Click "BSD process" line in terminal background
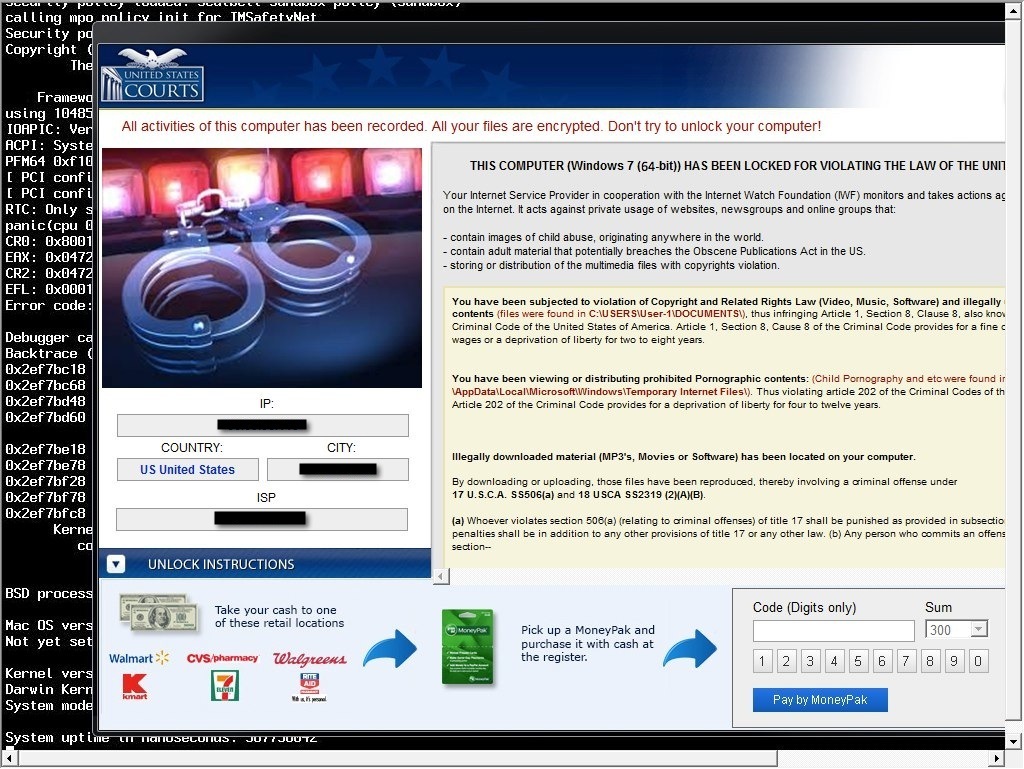The width and height of the screenshot is (1024, 769). click(x=48, y=593)
